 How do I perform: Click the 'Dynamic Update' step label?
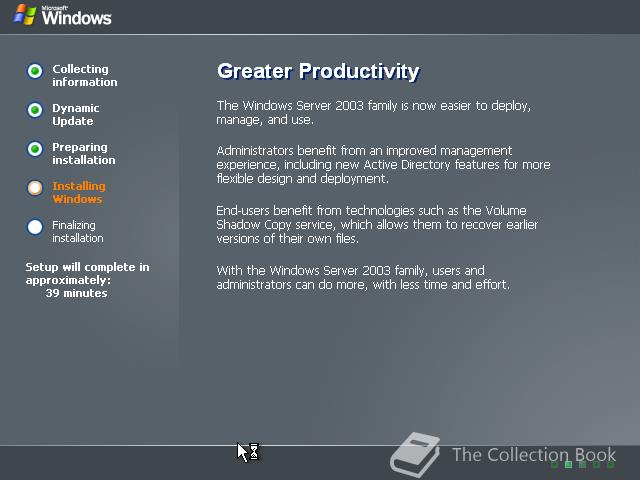pyautogui.click(x=76, y=115)
